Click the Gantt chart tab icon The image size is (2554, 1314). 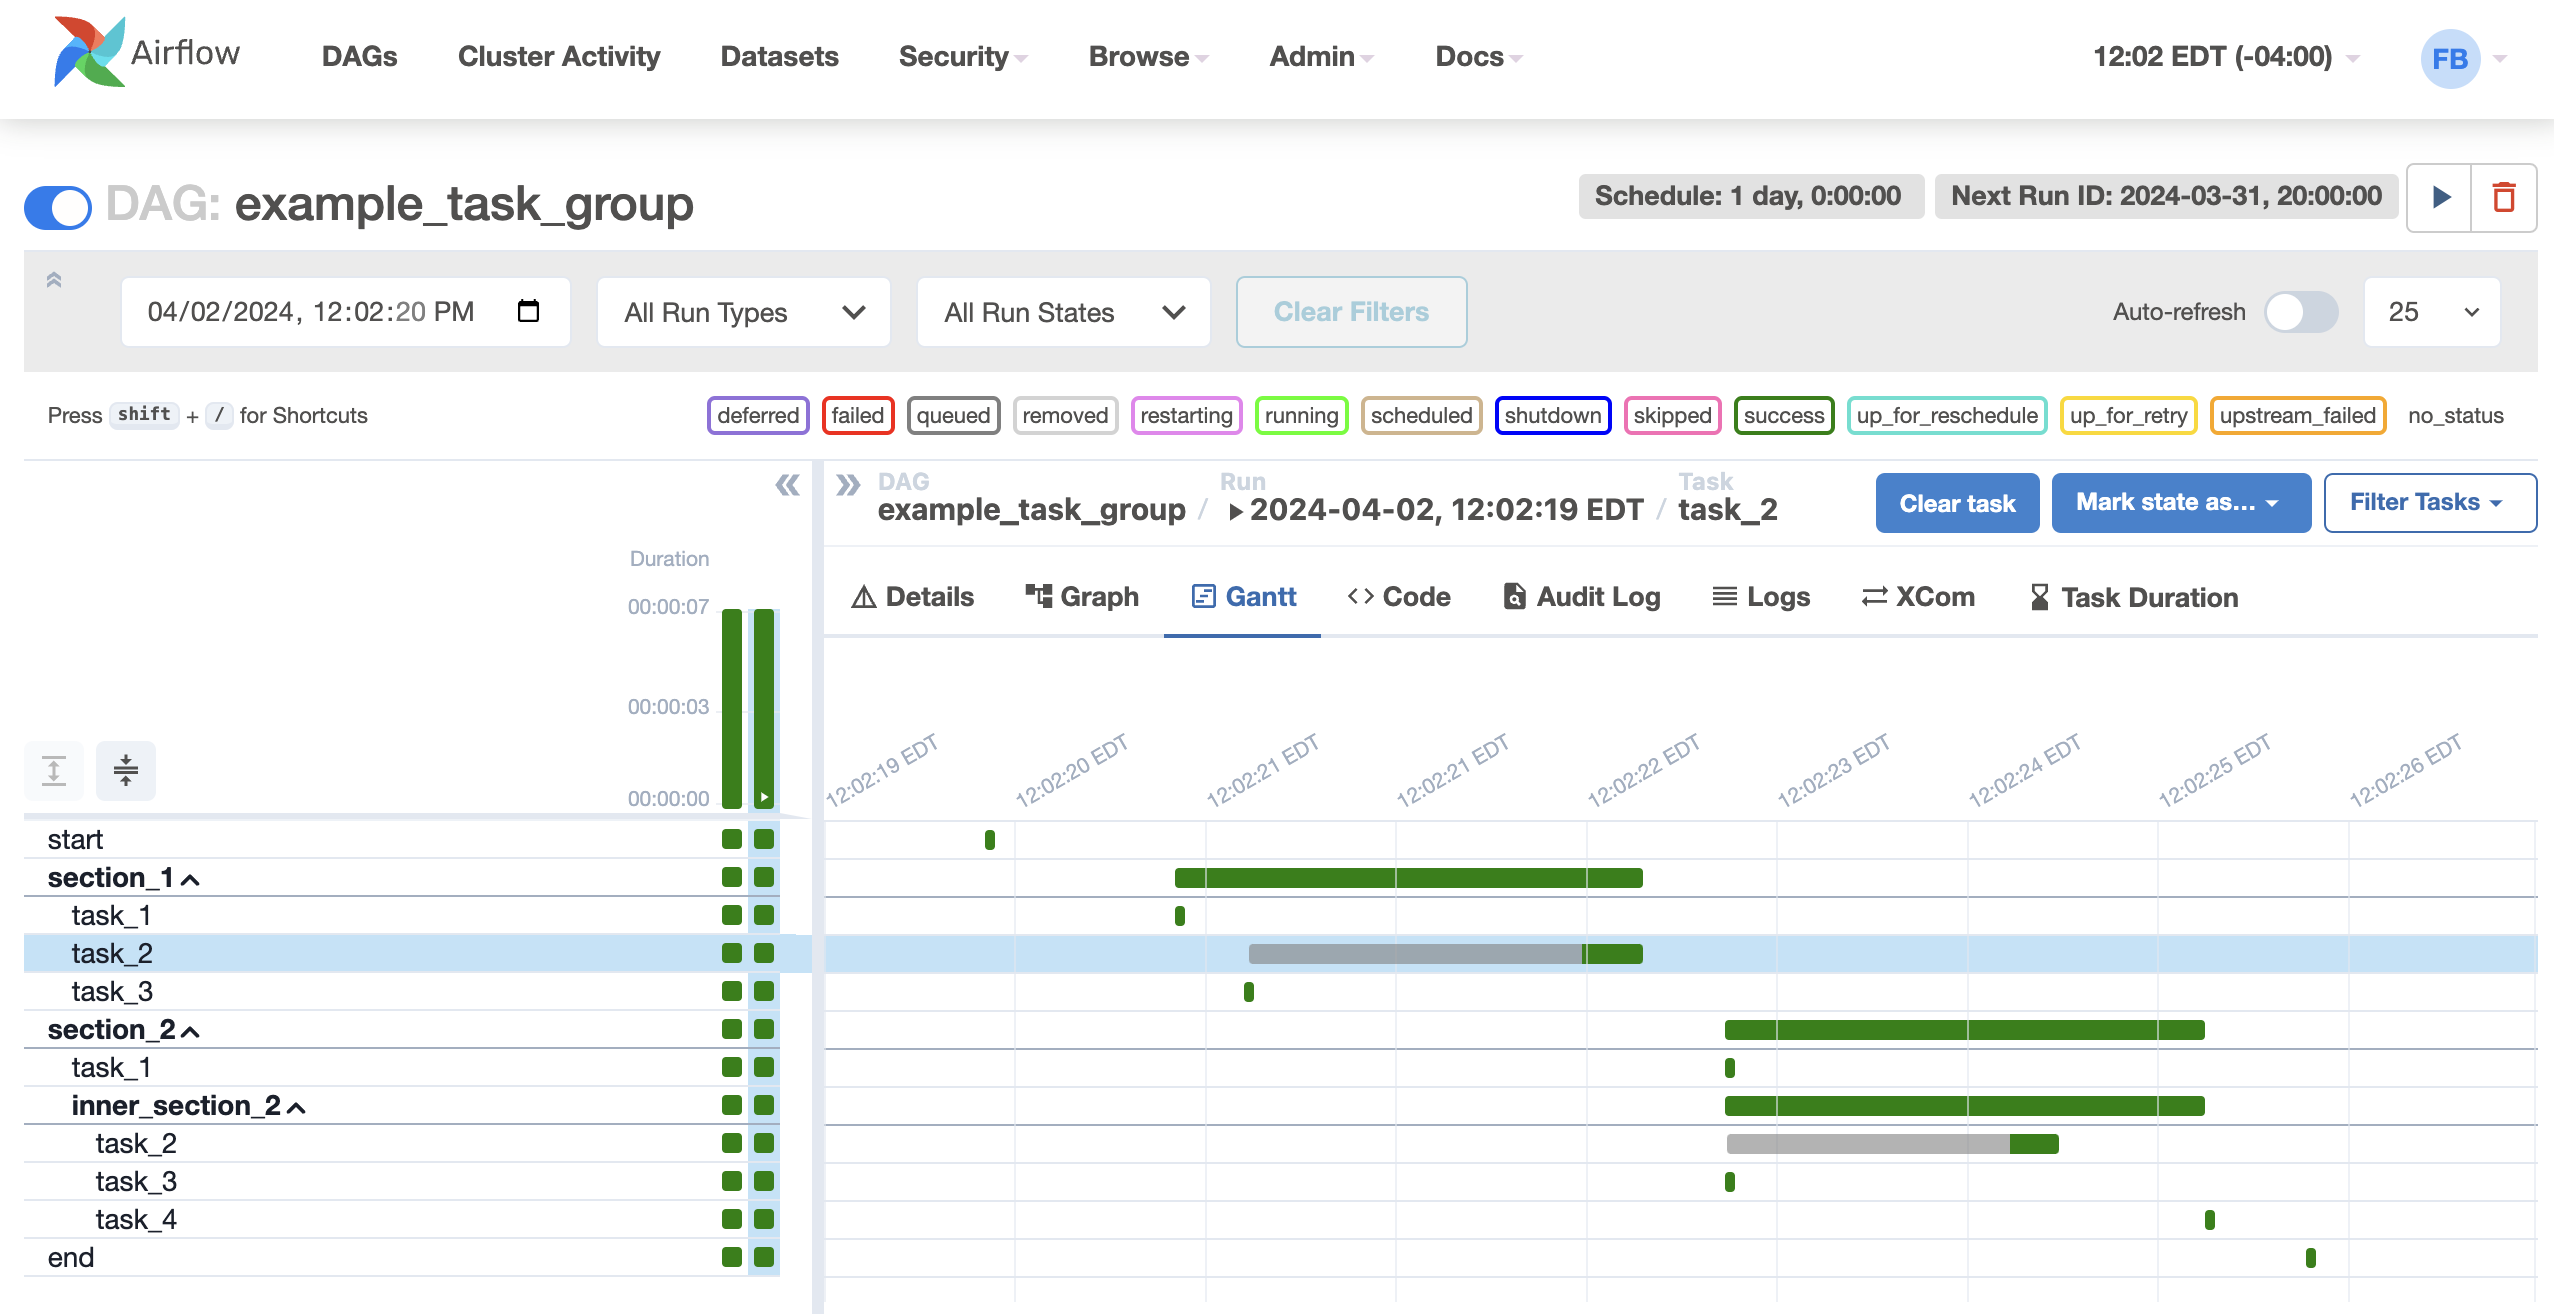pyautogui.click(x=1202, y=597)
